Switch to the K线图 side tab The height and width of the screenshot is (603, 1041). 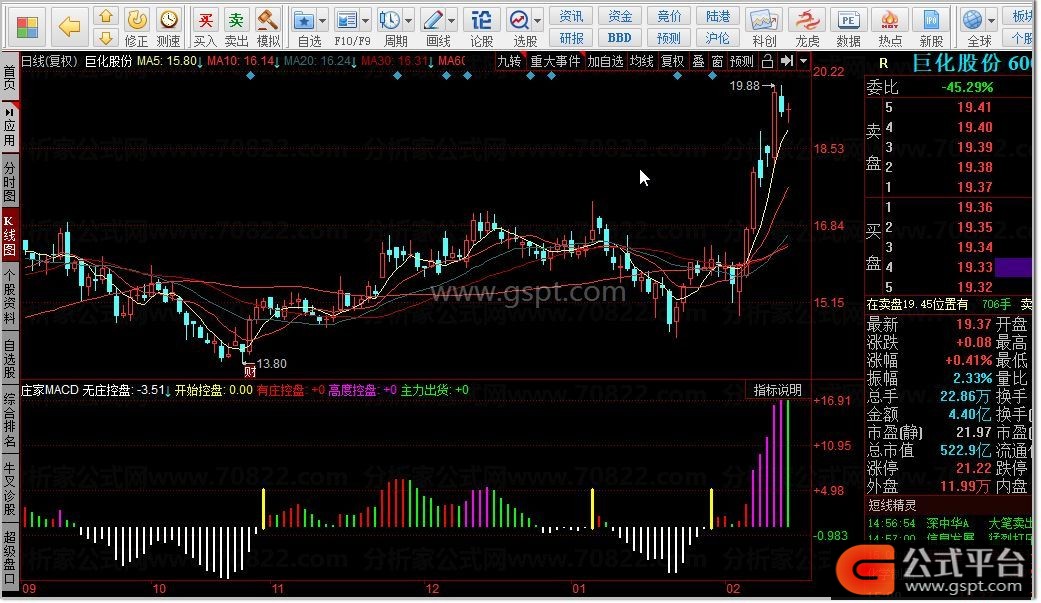(x=9, y=236)
